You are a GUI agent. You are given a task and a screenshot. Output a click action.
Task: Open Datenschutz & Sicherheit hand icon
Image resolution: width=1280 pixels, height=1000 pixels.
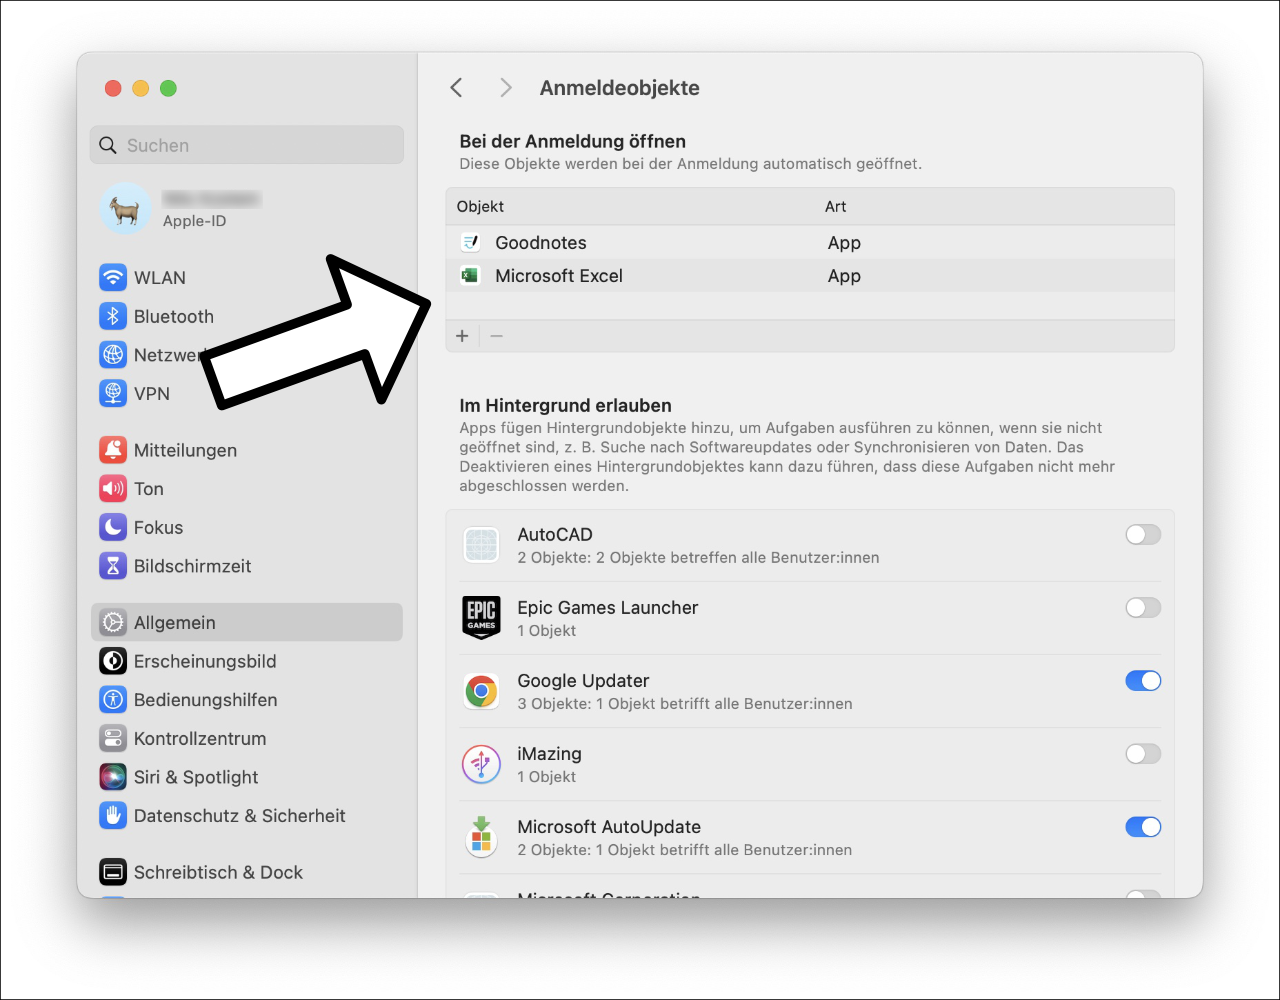113,816
